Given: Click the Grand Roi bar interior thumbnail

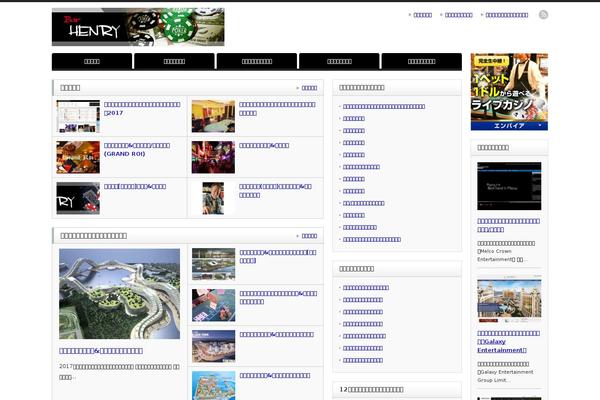Looking at the screenshot, I should (78, 157).
